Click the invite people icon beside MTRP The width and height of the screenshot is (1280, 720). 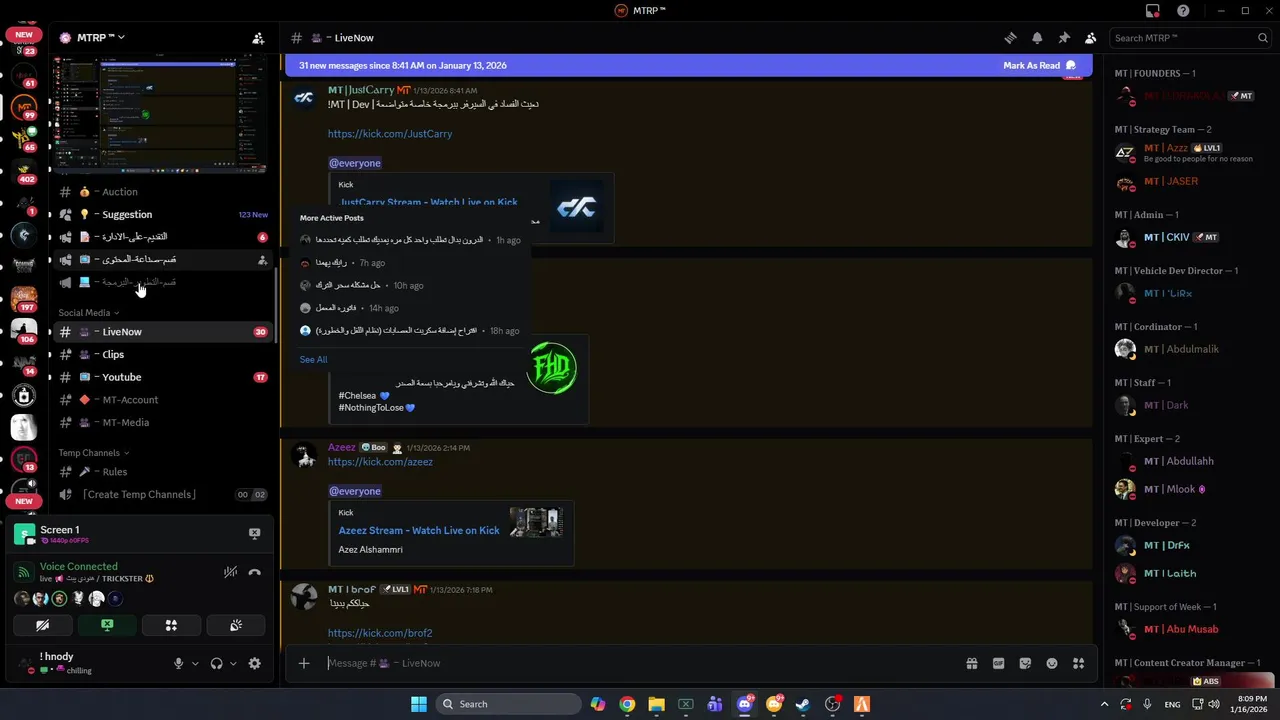(258, 38)
